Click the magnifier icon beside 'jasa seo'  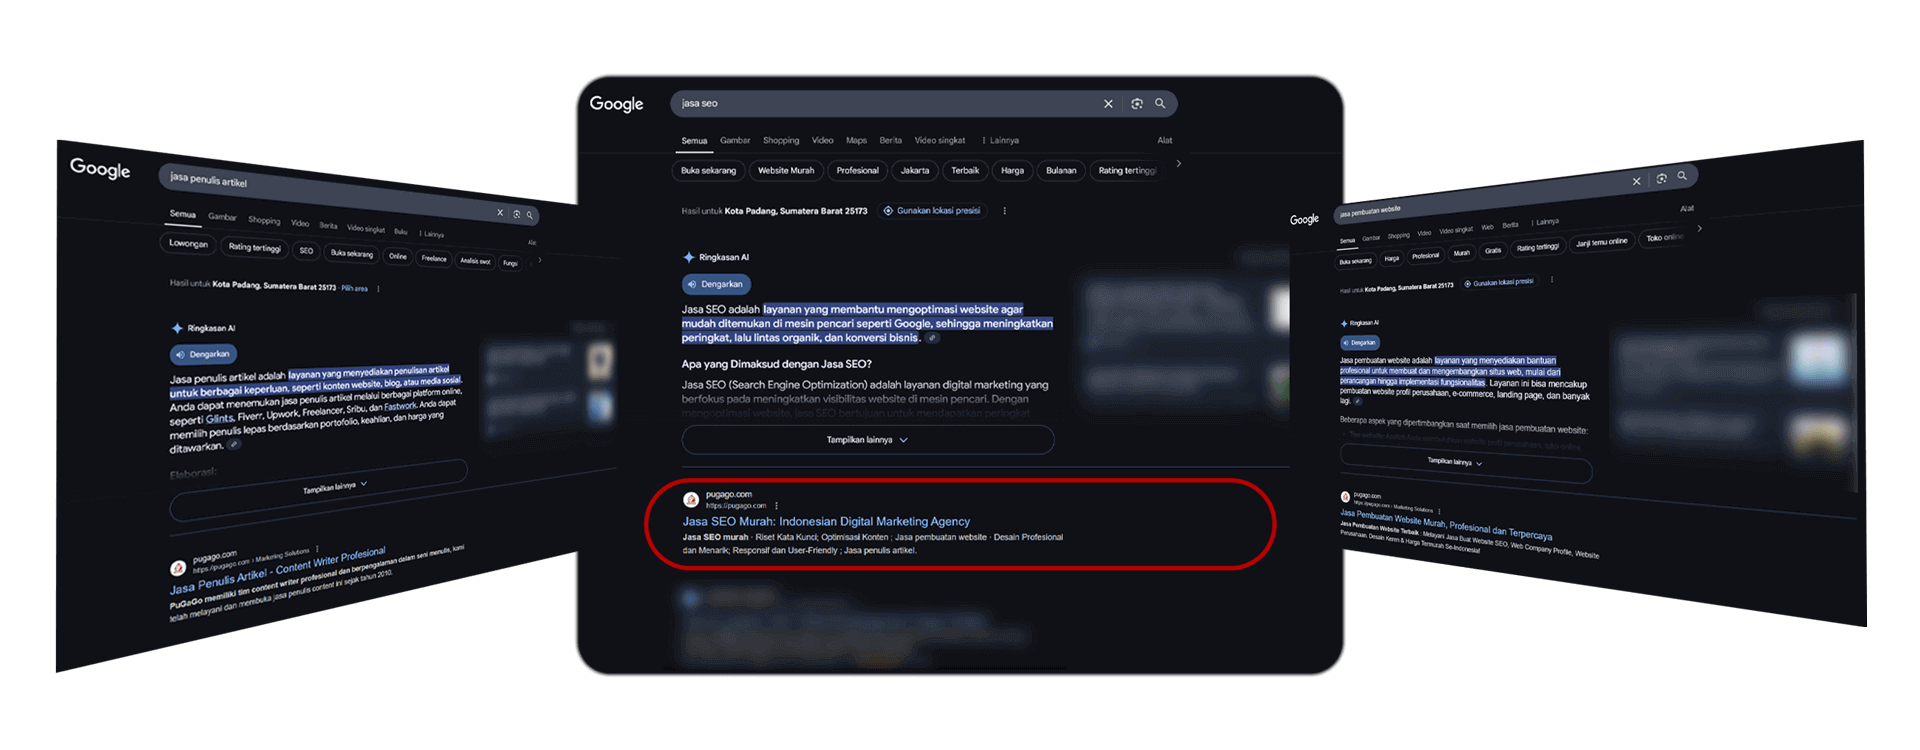coord(1160,103)
